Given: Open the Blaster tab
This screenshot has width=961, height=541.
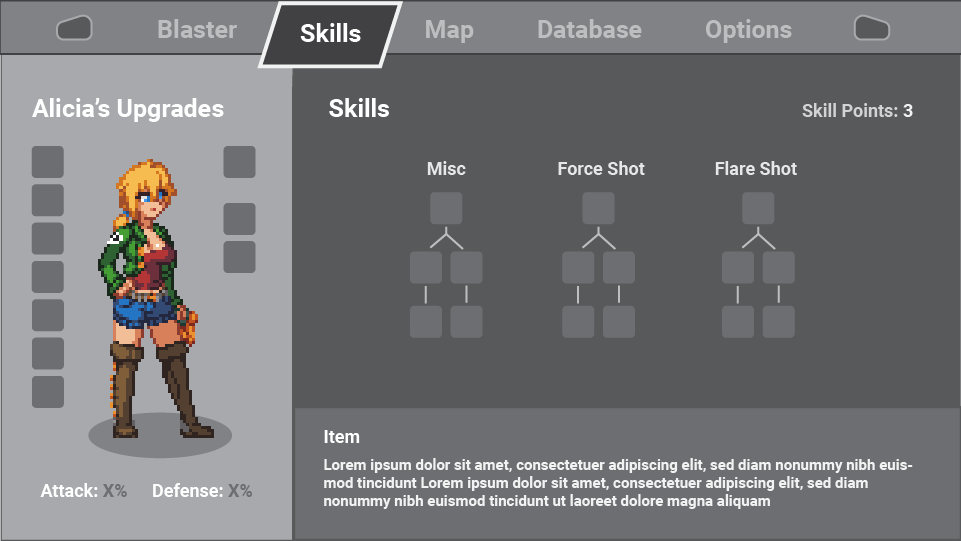Looking at the screenshot, I should point(197,29).
